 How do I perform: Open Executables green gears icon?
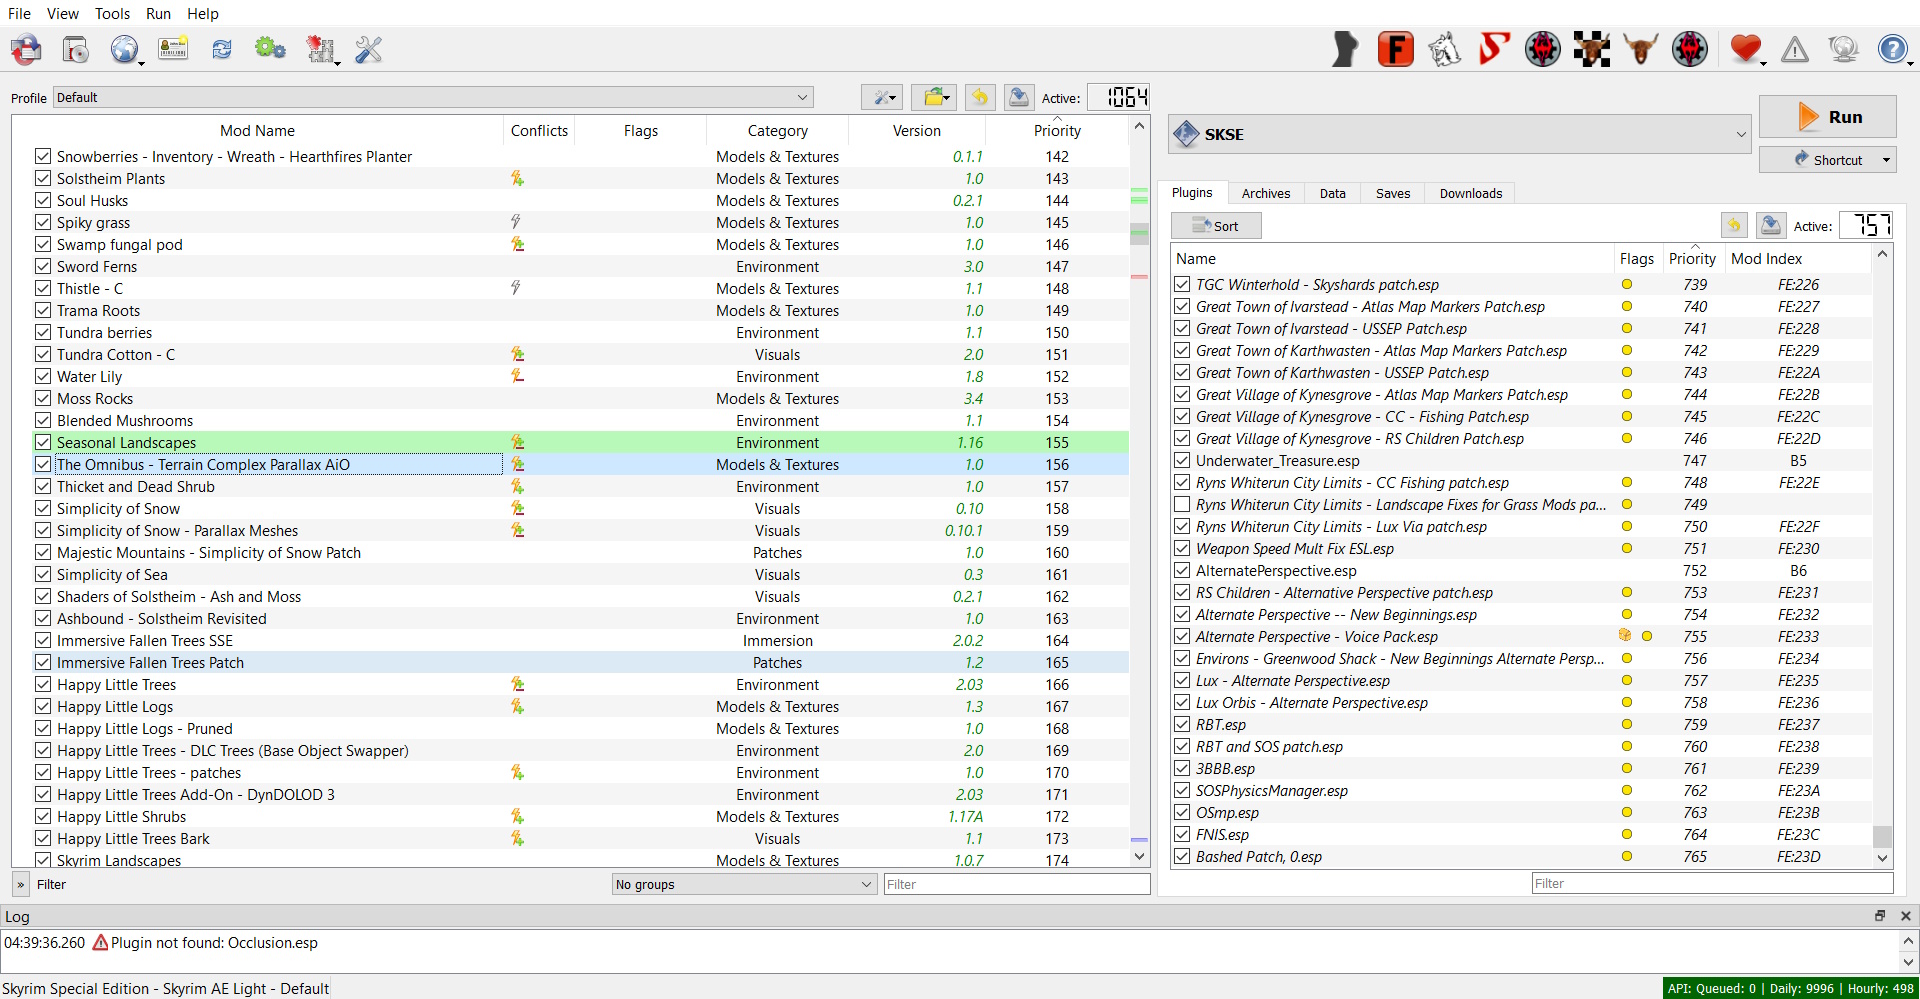[x=270, y=48]
